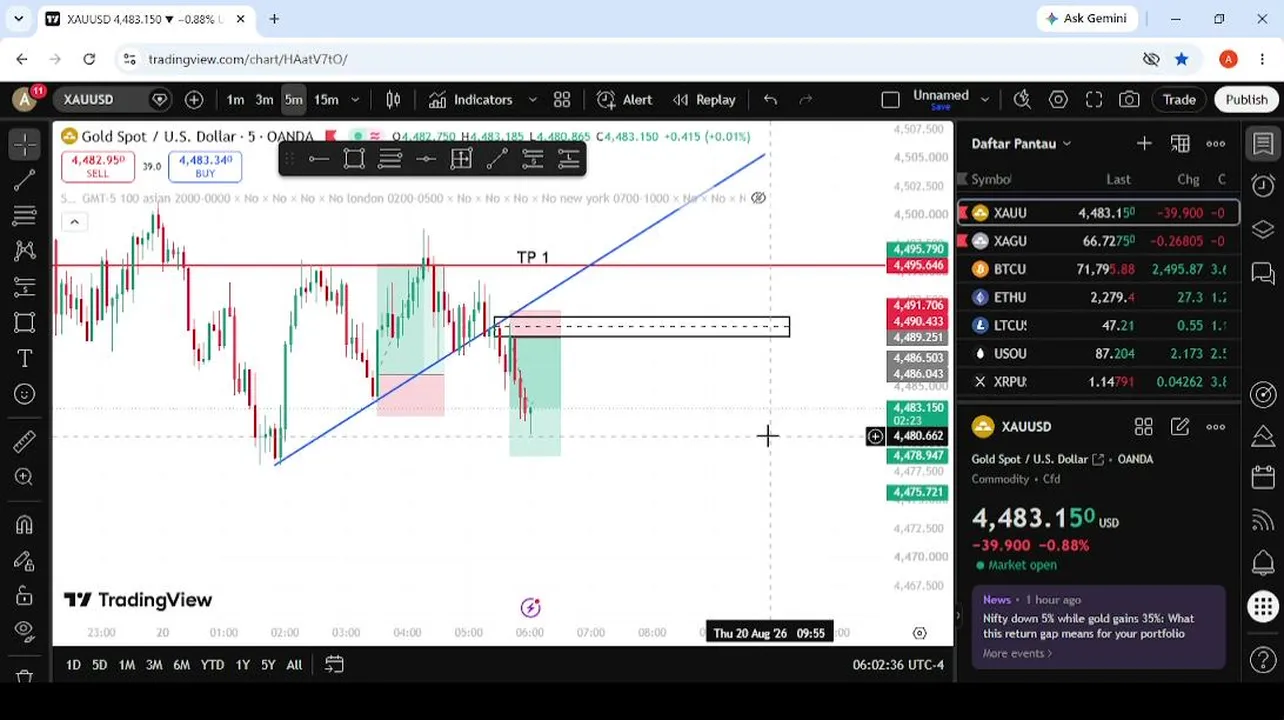This screenshot has height=720, width=1284.
Task: Enter fullscreen chart mode
Action: (1094, 100)
